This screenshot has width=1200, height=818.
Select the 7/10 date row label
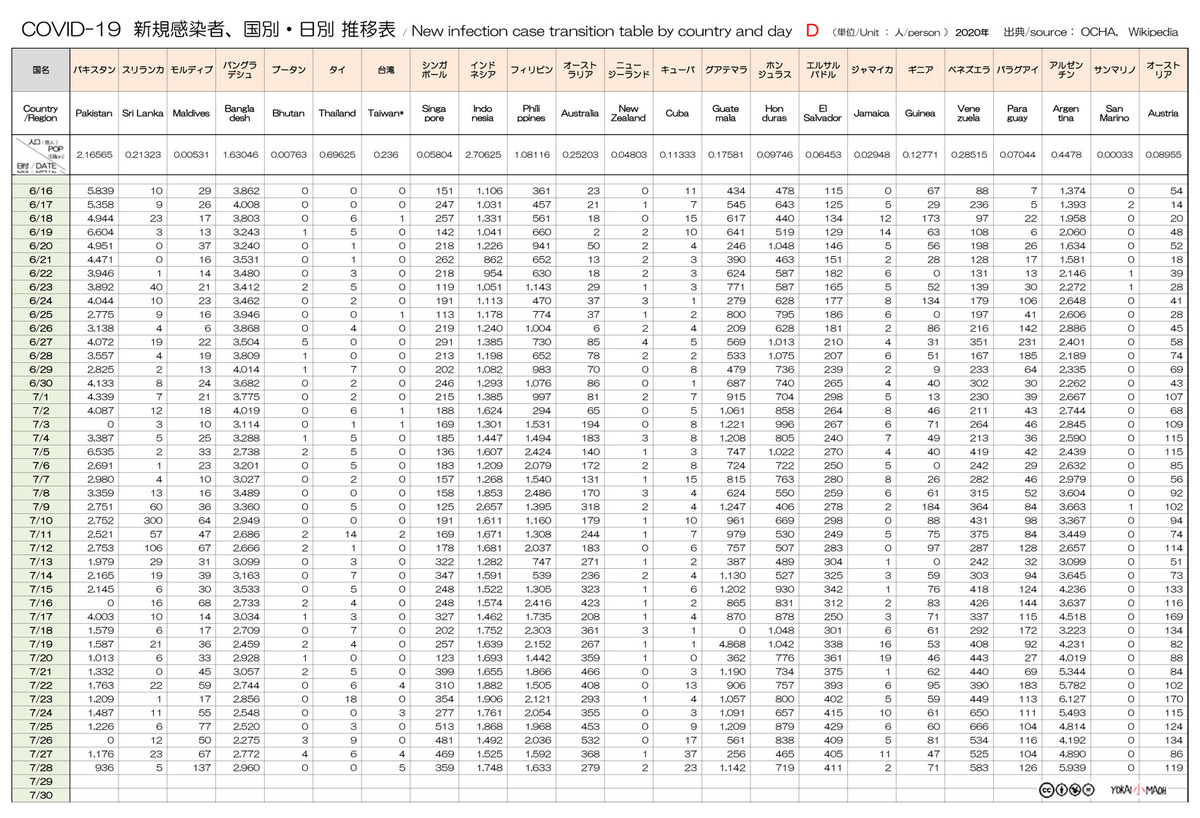click(42, 520)
